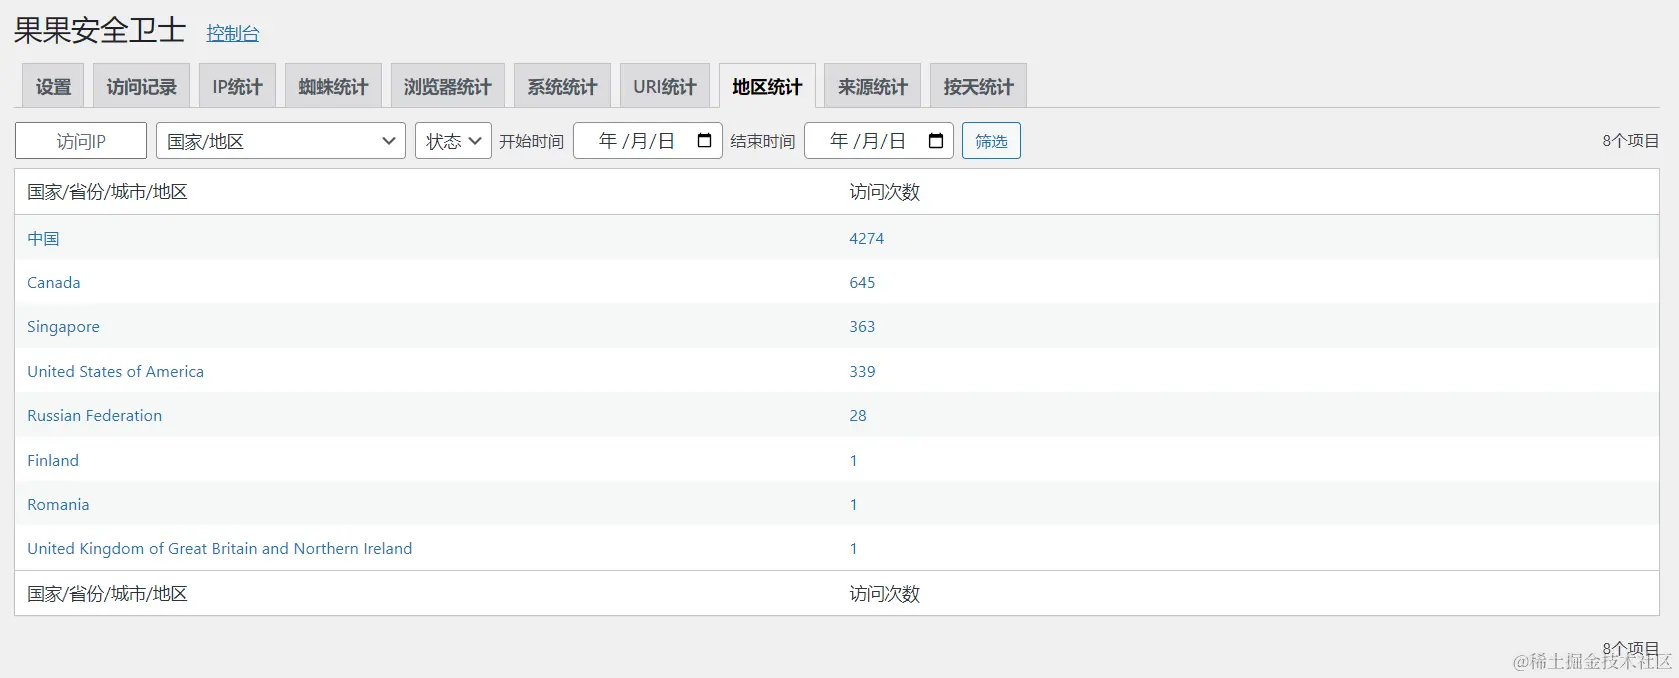This screenshot has width=1679, height=678.
Task: Open the 控制台 link
Action: [x=233, y=33]
